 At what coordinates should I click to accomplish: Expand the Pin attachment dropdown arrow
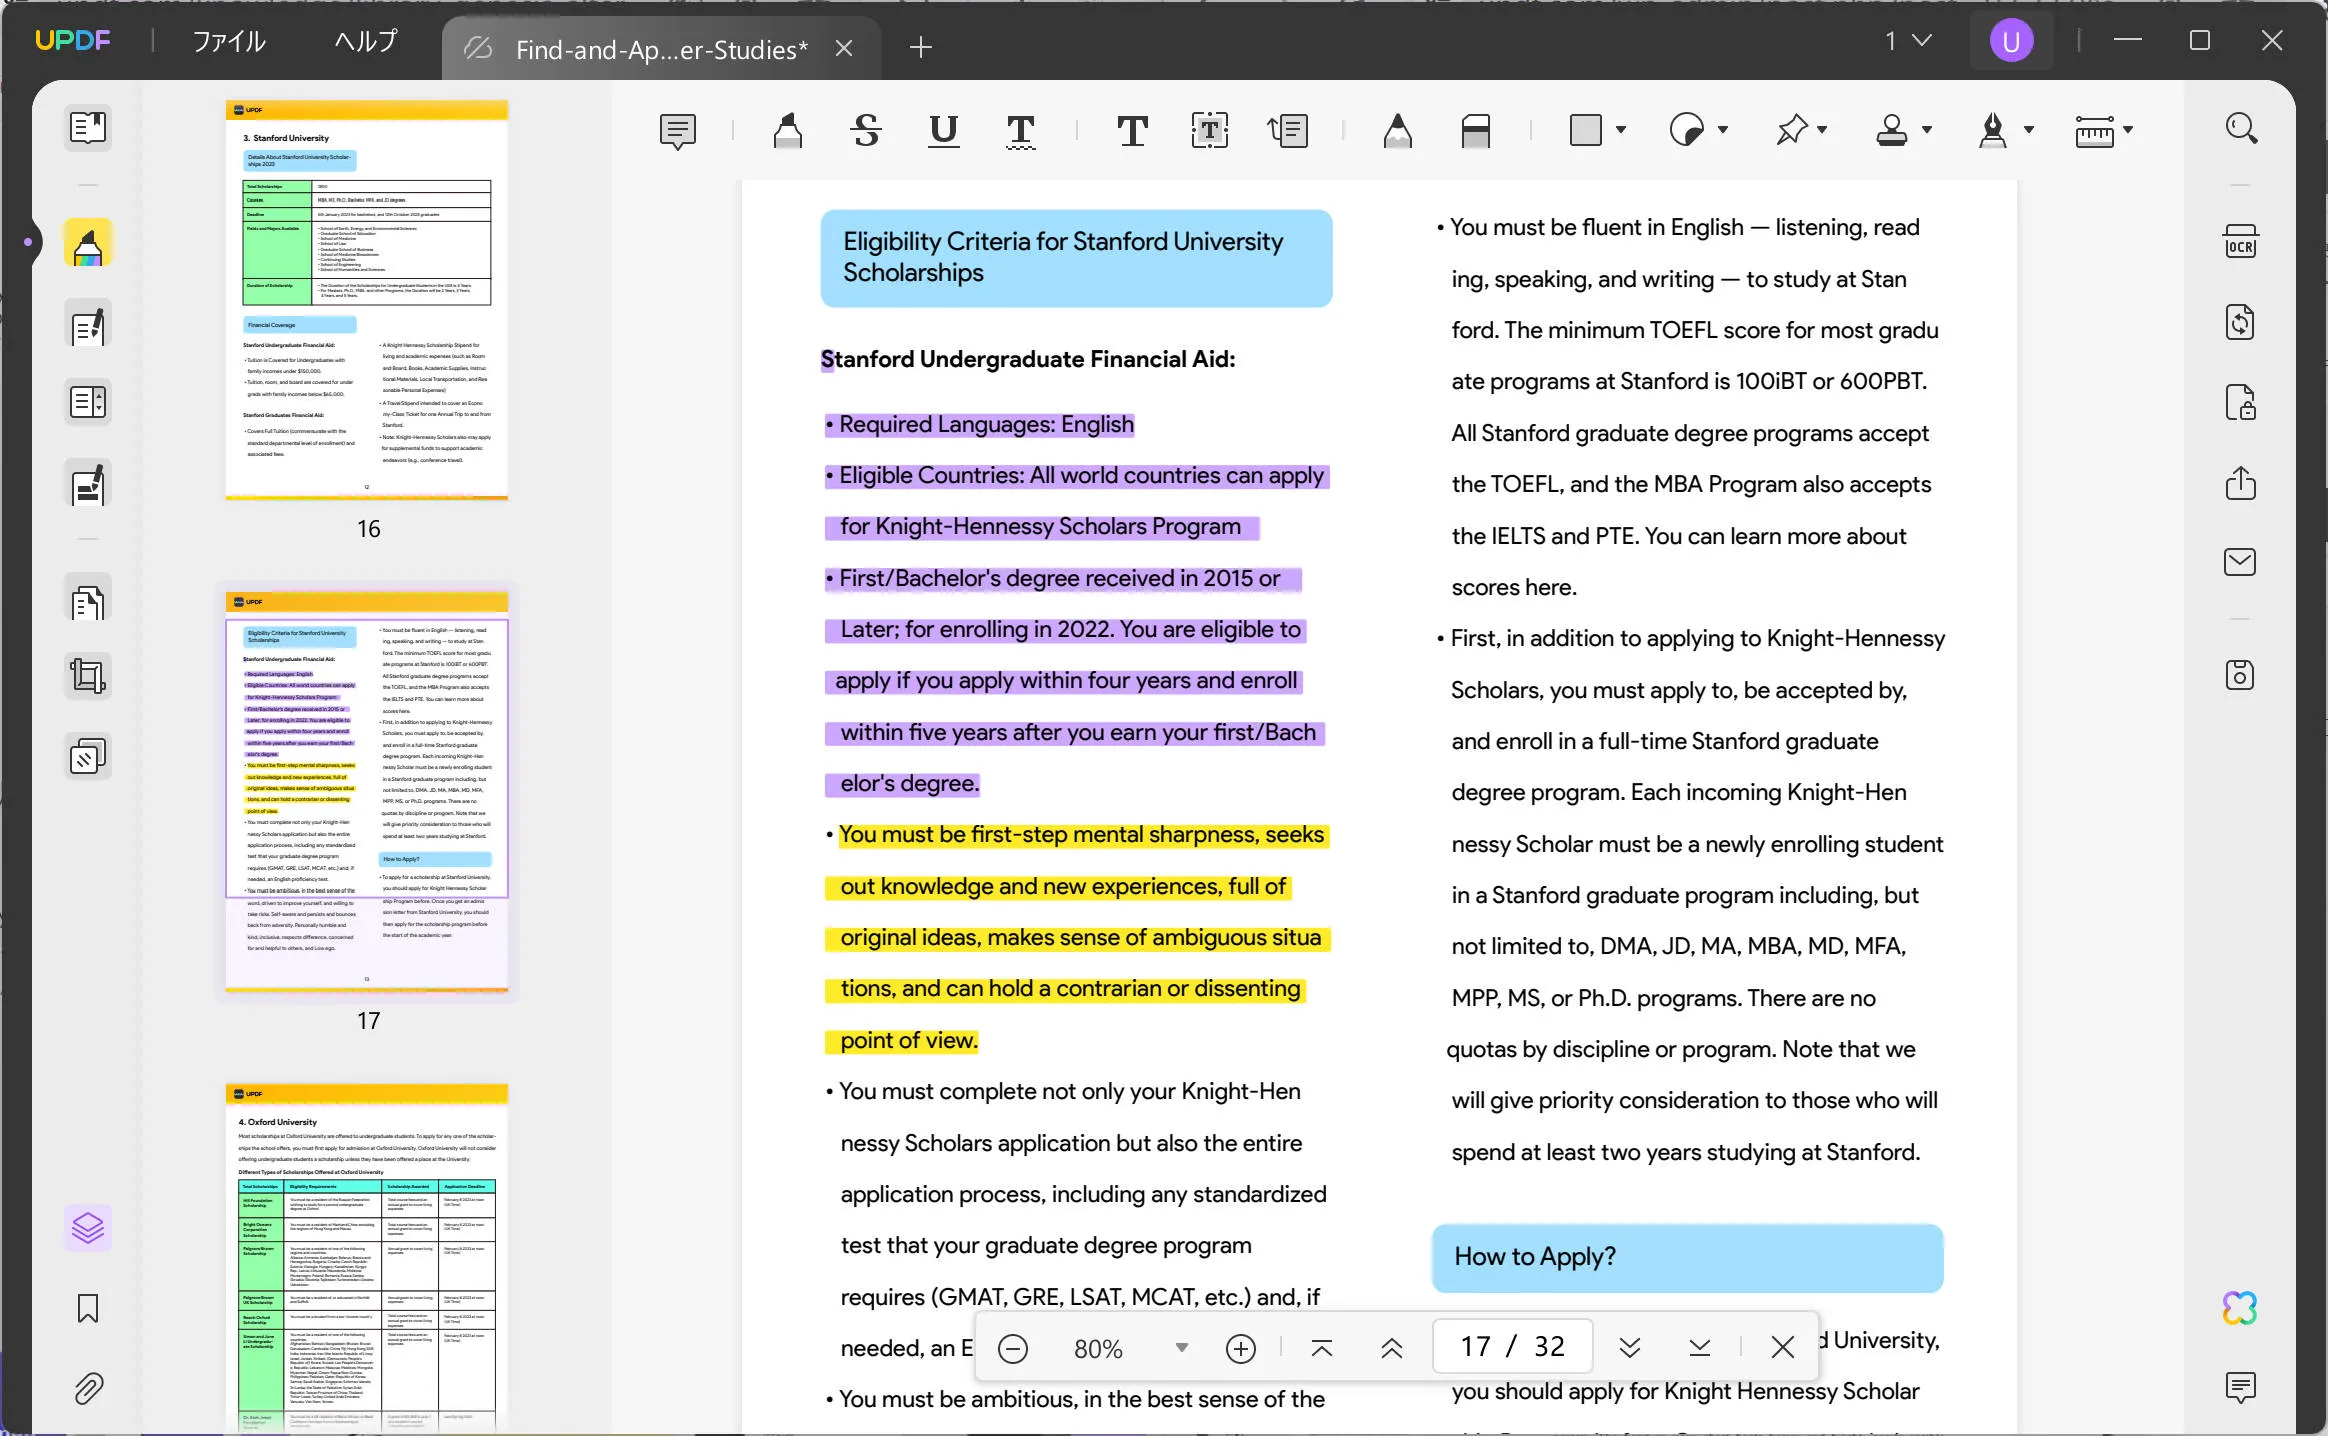click(x=1822, y=130)
